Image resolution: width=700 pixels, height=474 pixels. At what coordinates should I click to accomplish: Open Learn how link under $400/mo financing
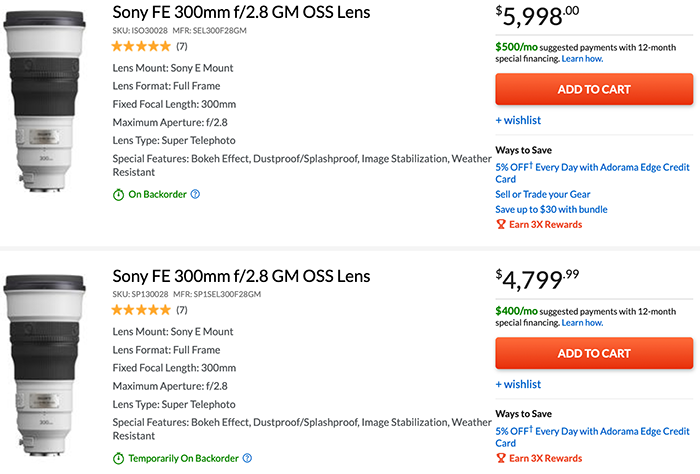click(x=582, y=323)
